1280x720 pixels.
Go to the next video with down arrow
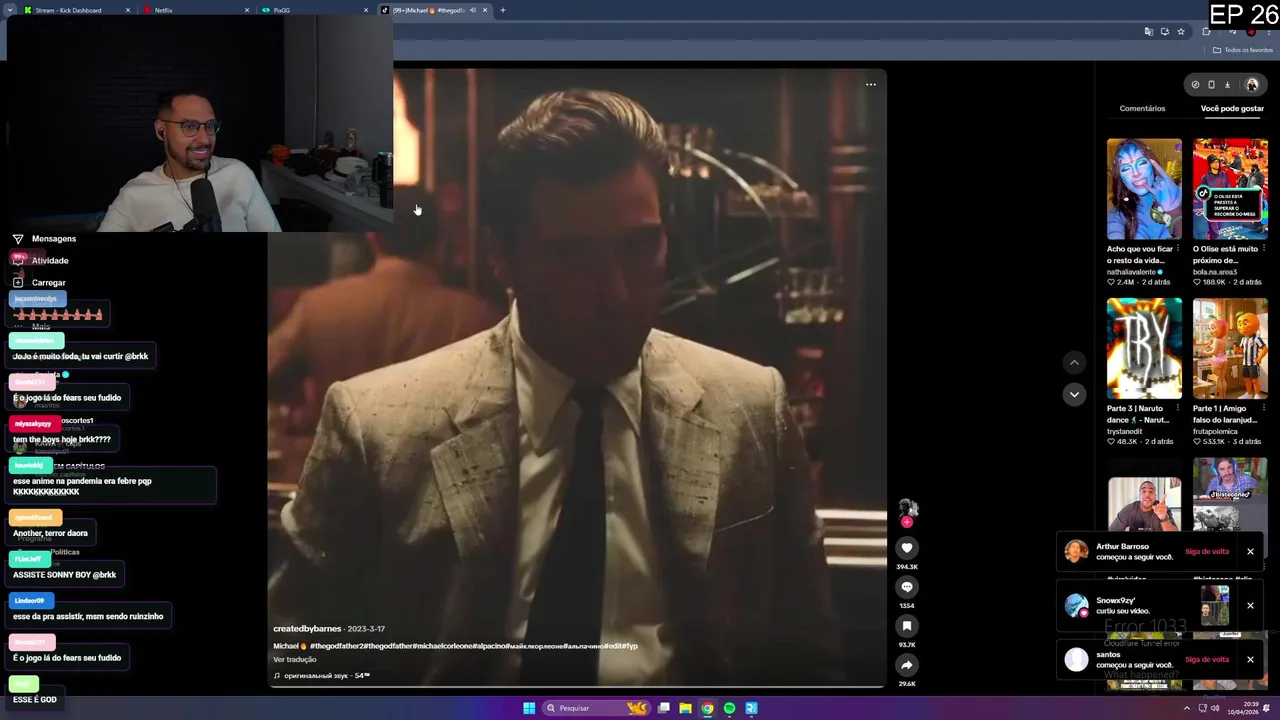pyautogui.click(x=1074, y=394)
